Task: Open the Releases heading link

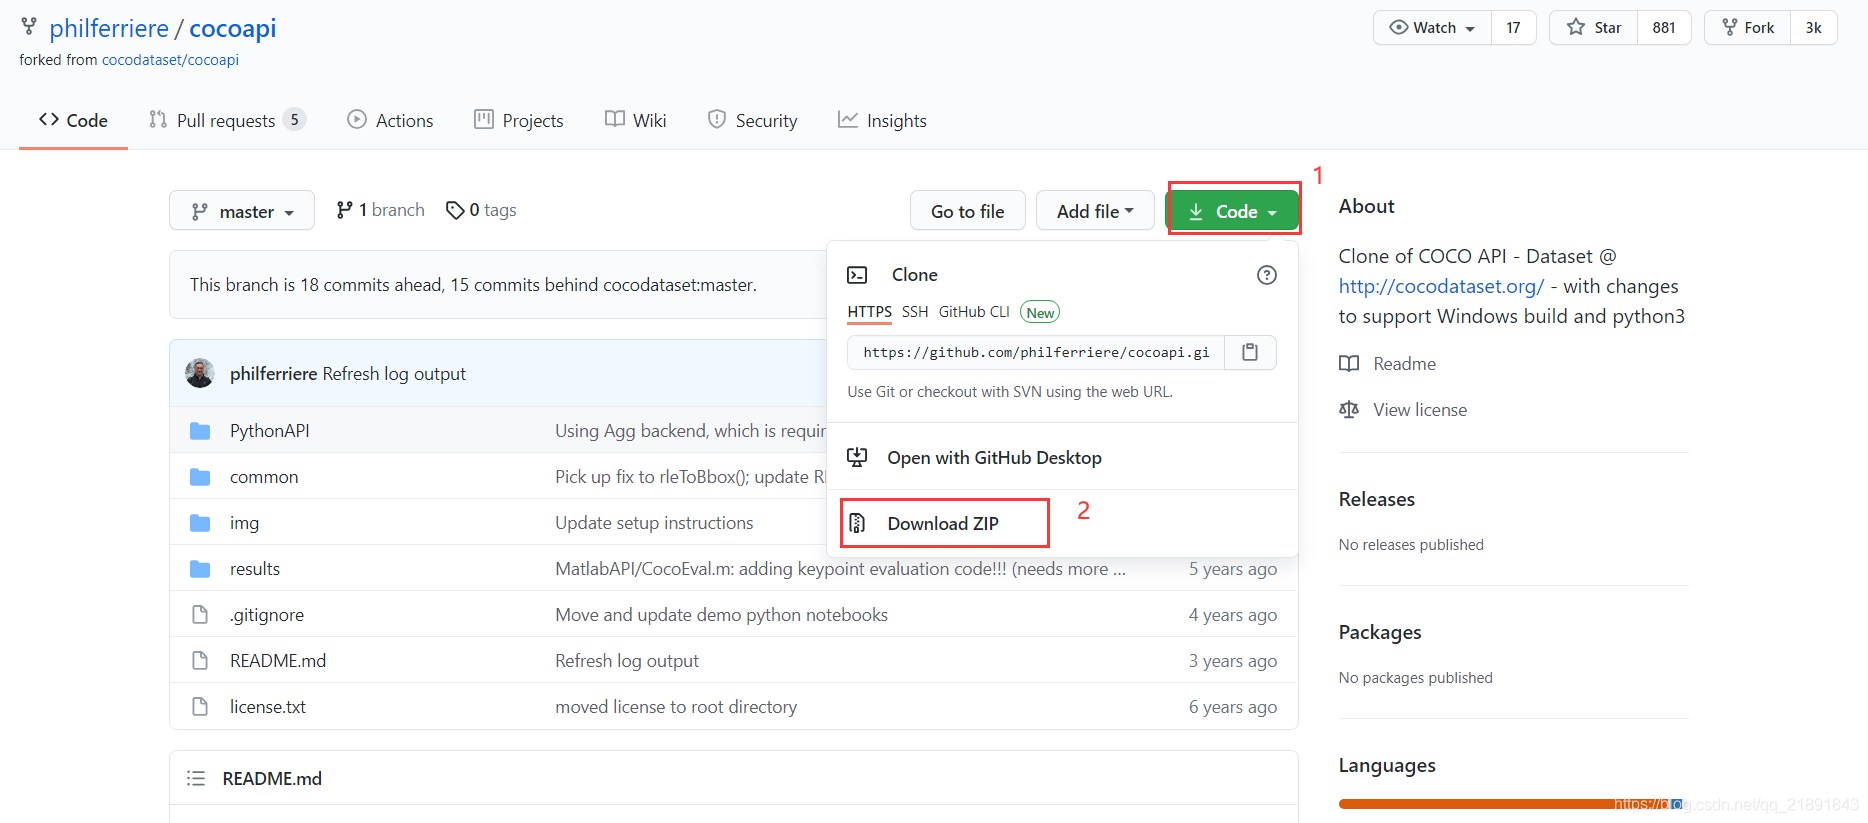Action: pyautogui.click(x=1377, y=499)
